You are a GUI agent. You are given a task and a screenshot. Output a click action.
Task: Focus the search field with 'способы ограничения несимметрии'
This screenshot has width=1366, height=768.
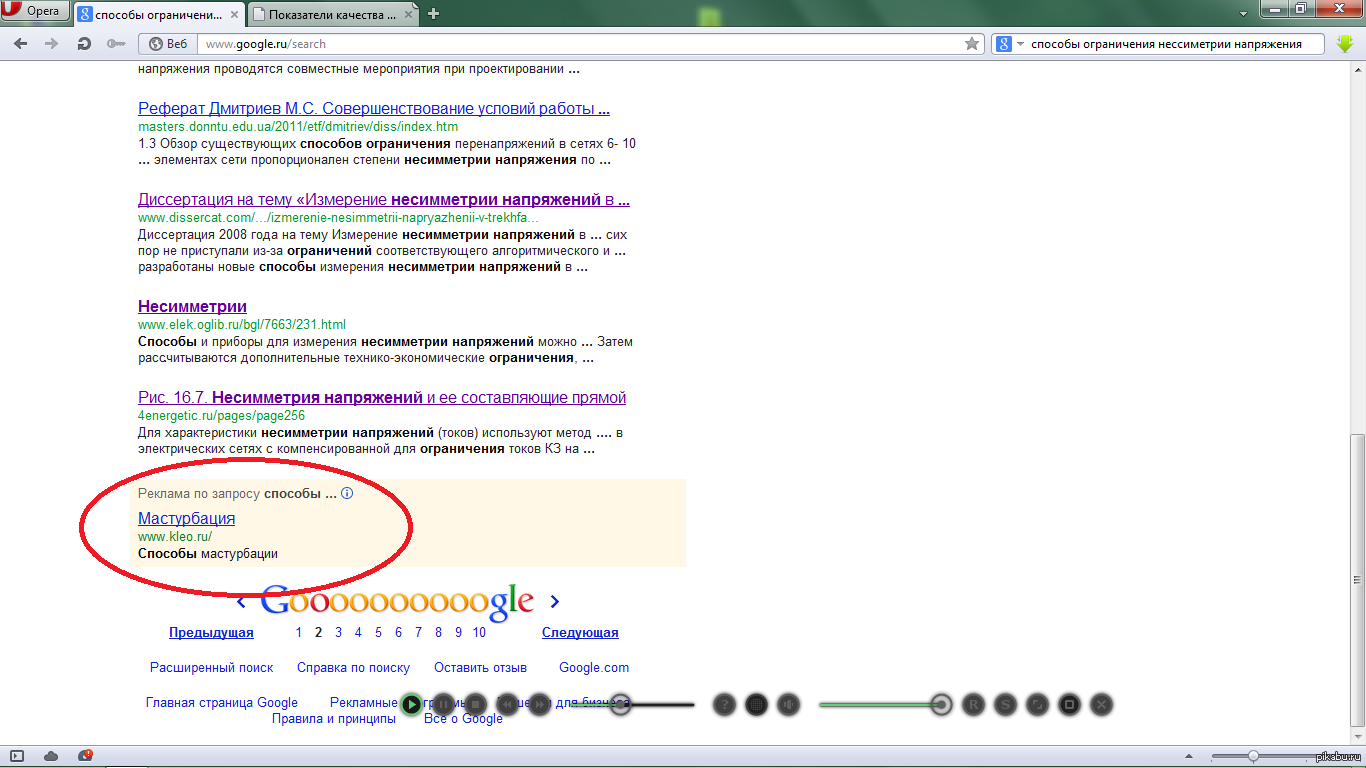(1175, 44)
